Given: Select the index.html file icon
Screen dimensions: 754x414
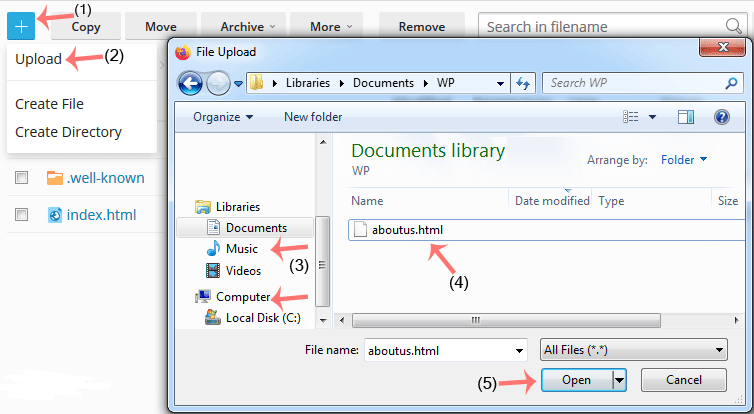Looking at the screenshot, I should tap(55, 214).
